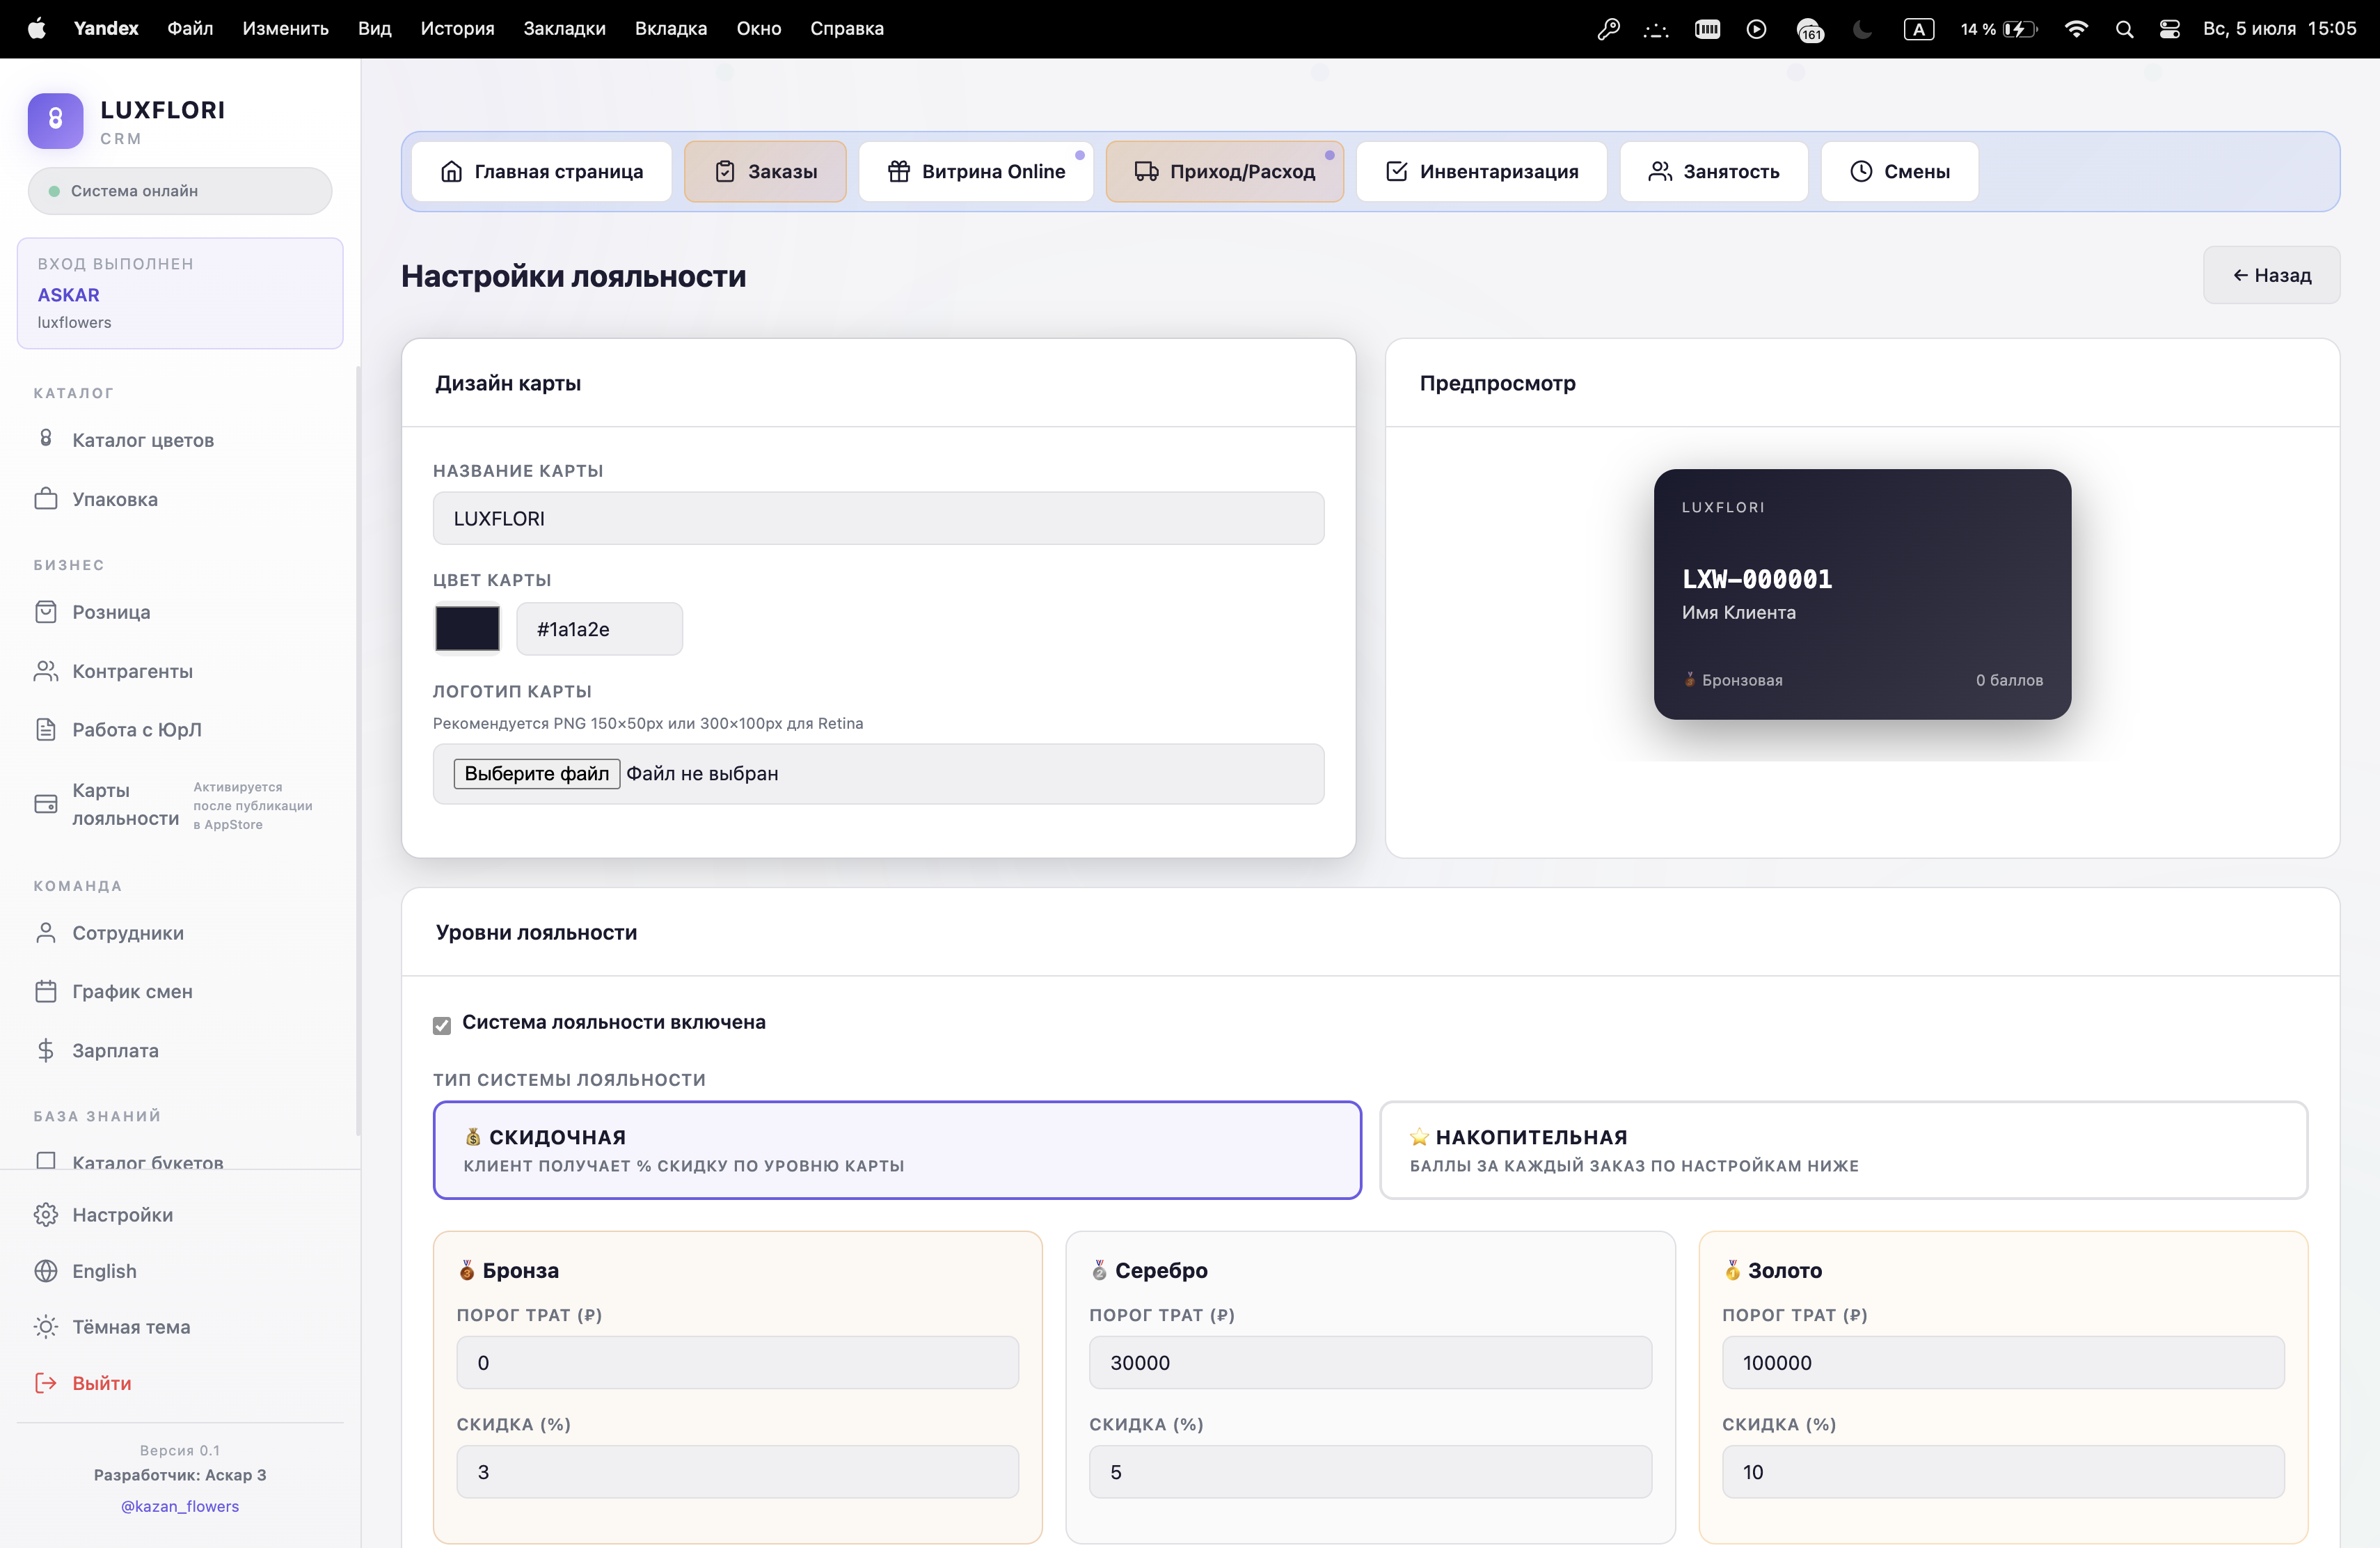Edit Бронза порог трат field
The width and height of the screenshot is (2380, 1548).
pyautogui.click(x=737, y=1362)
